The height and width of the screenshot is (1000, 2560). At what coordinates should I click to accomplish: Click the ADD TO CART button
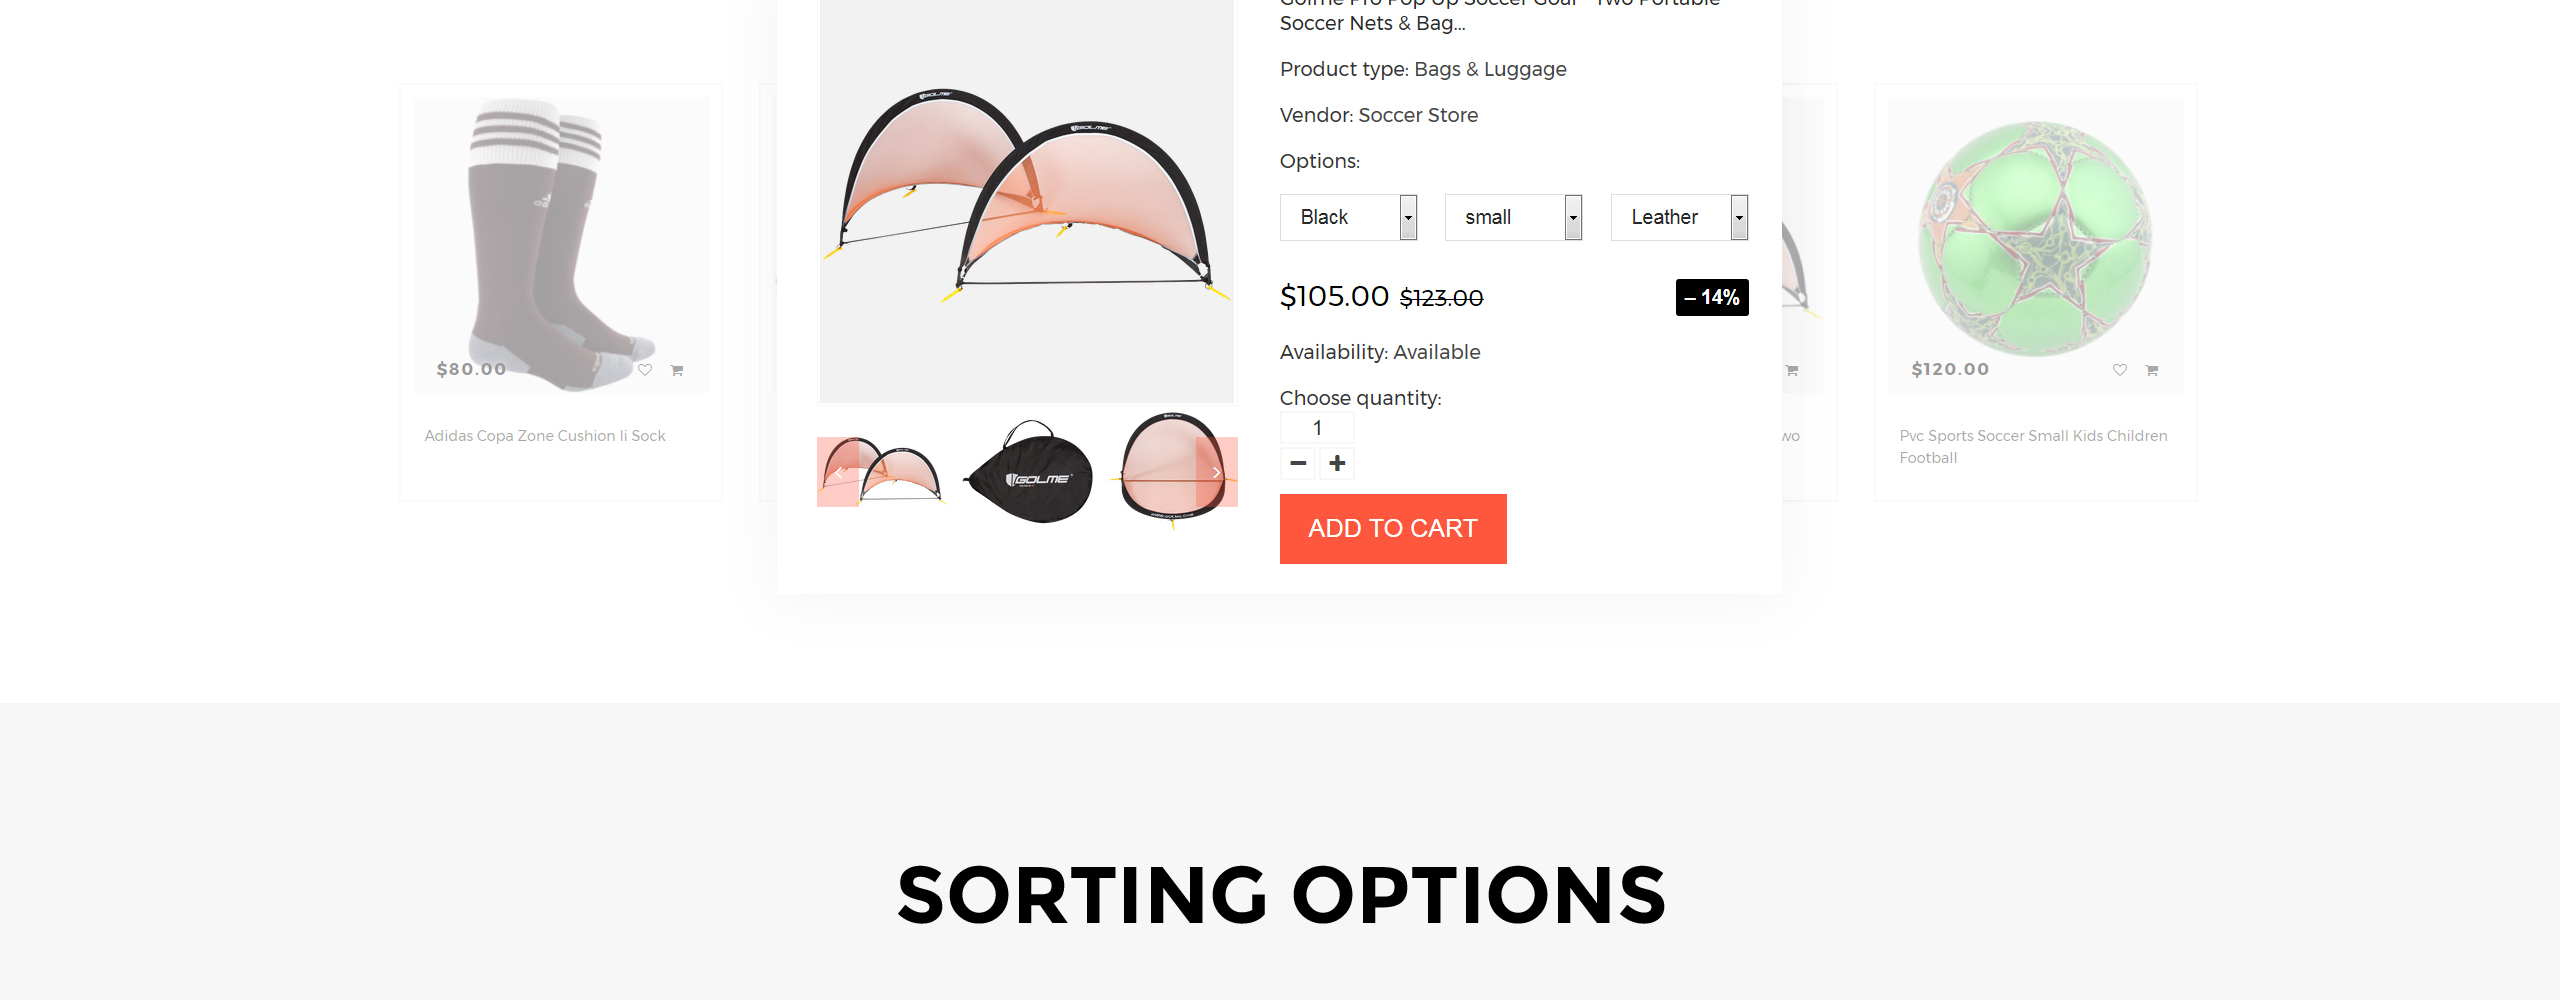pos(1393,529)
